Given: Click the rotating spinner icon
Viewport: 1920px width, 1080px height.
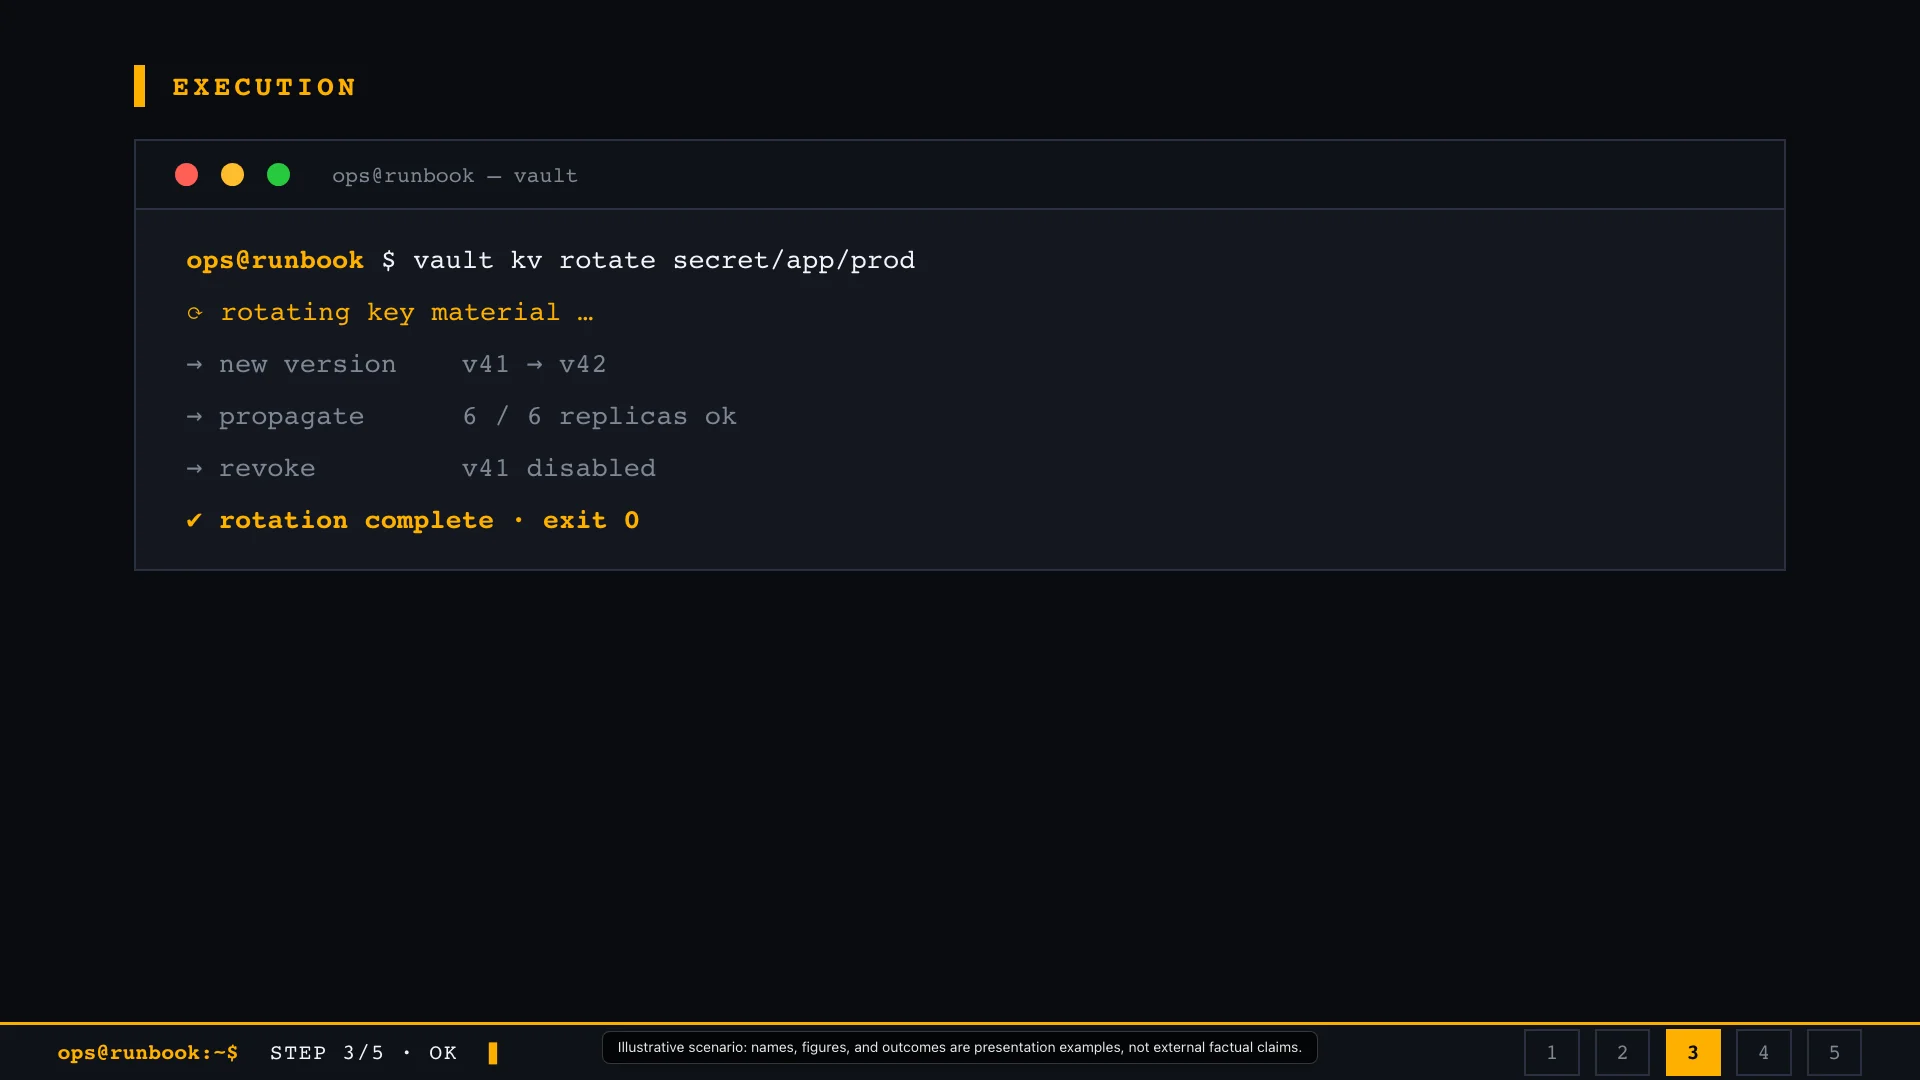Looking at the screenshot, I should tap(195, 313).
